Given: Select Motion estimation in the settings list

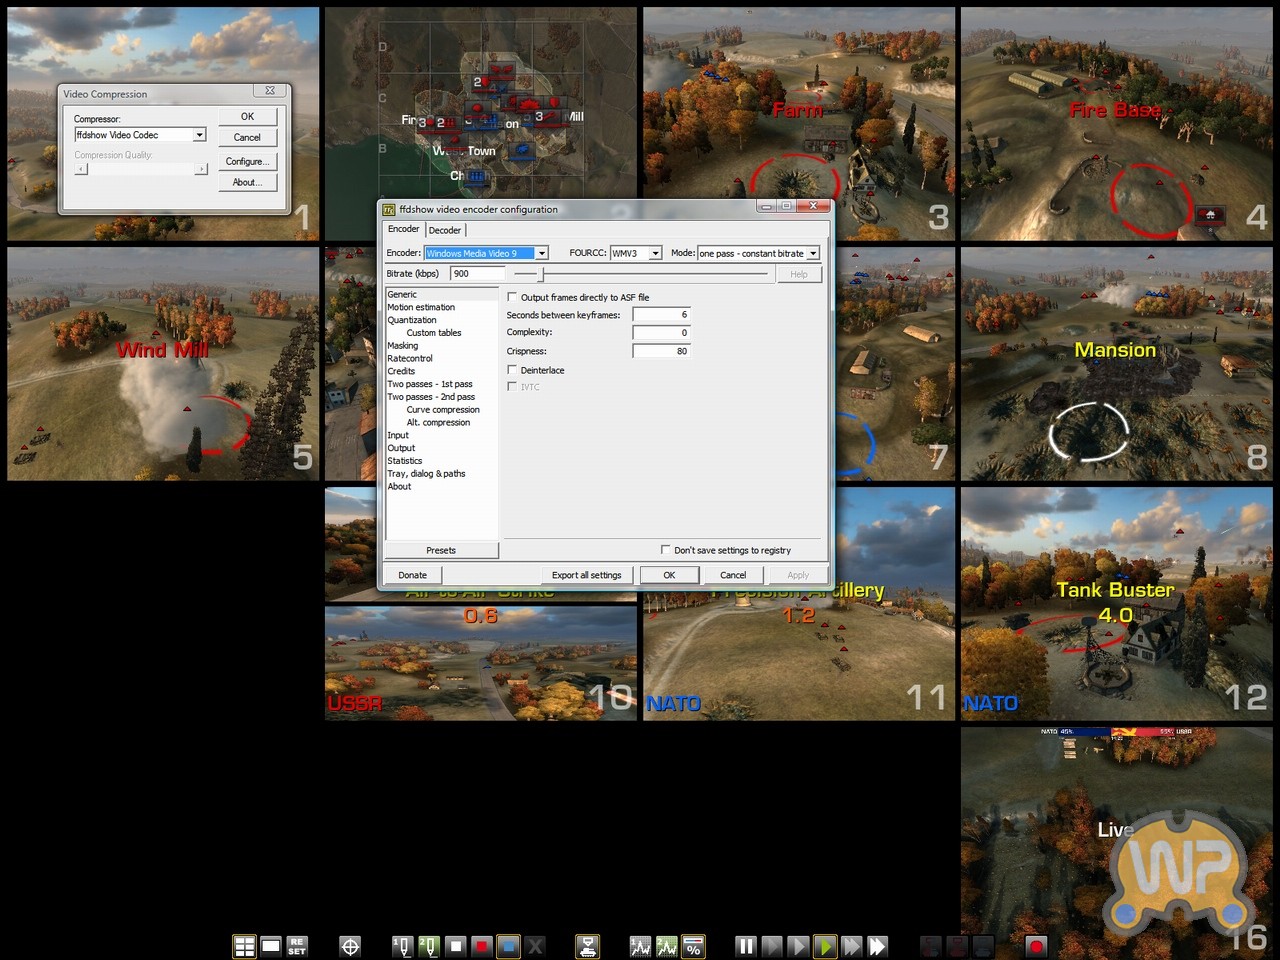Looking at the screenshot, I should point(421,307).
